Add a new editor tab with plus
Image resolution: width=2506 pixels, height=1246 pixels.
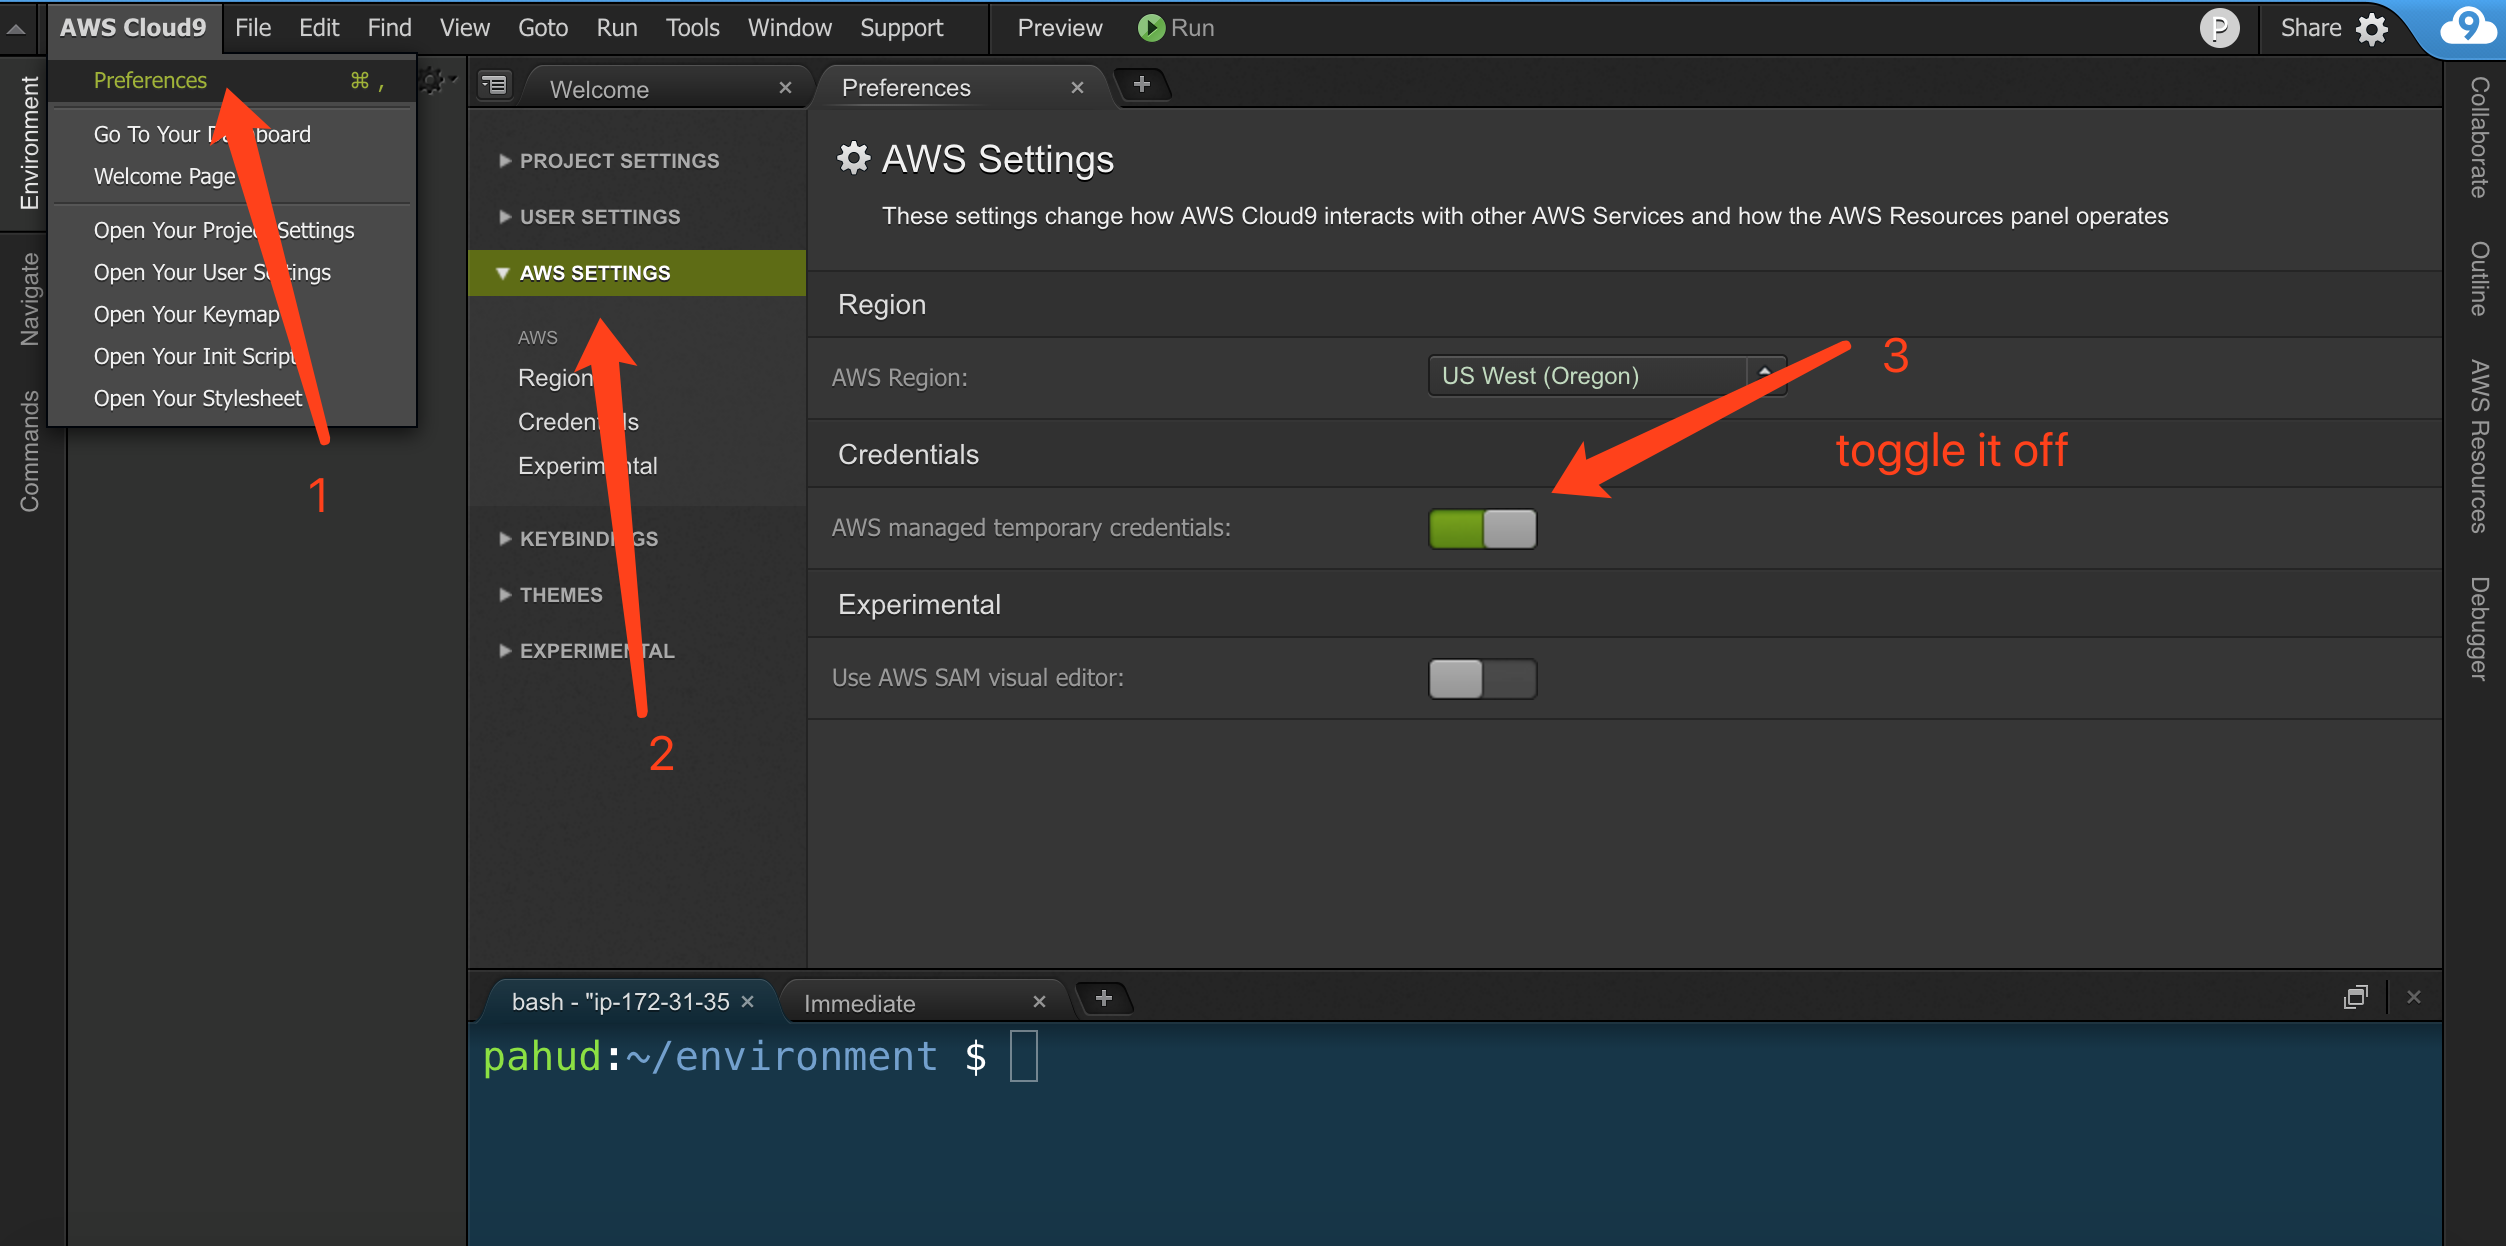pyautogui.click(x=1141, y=85)
